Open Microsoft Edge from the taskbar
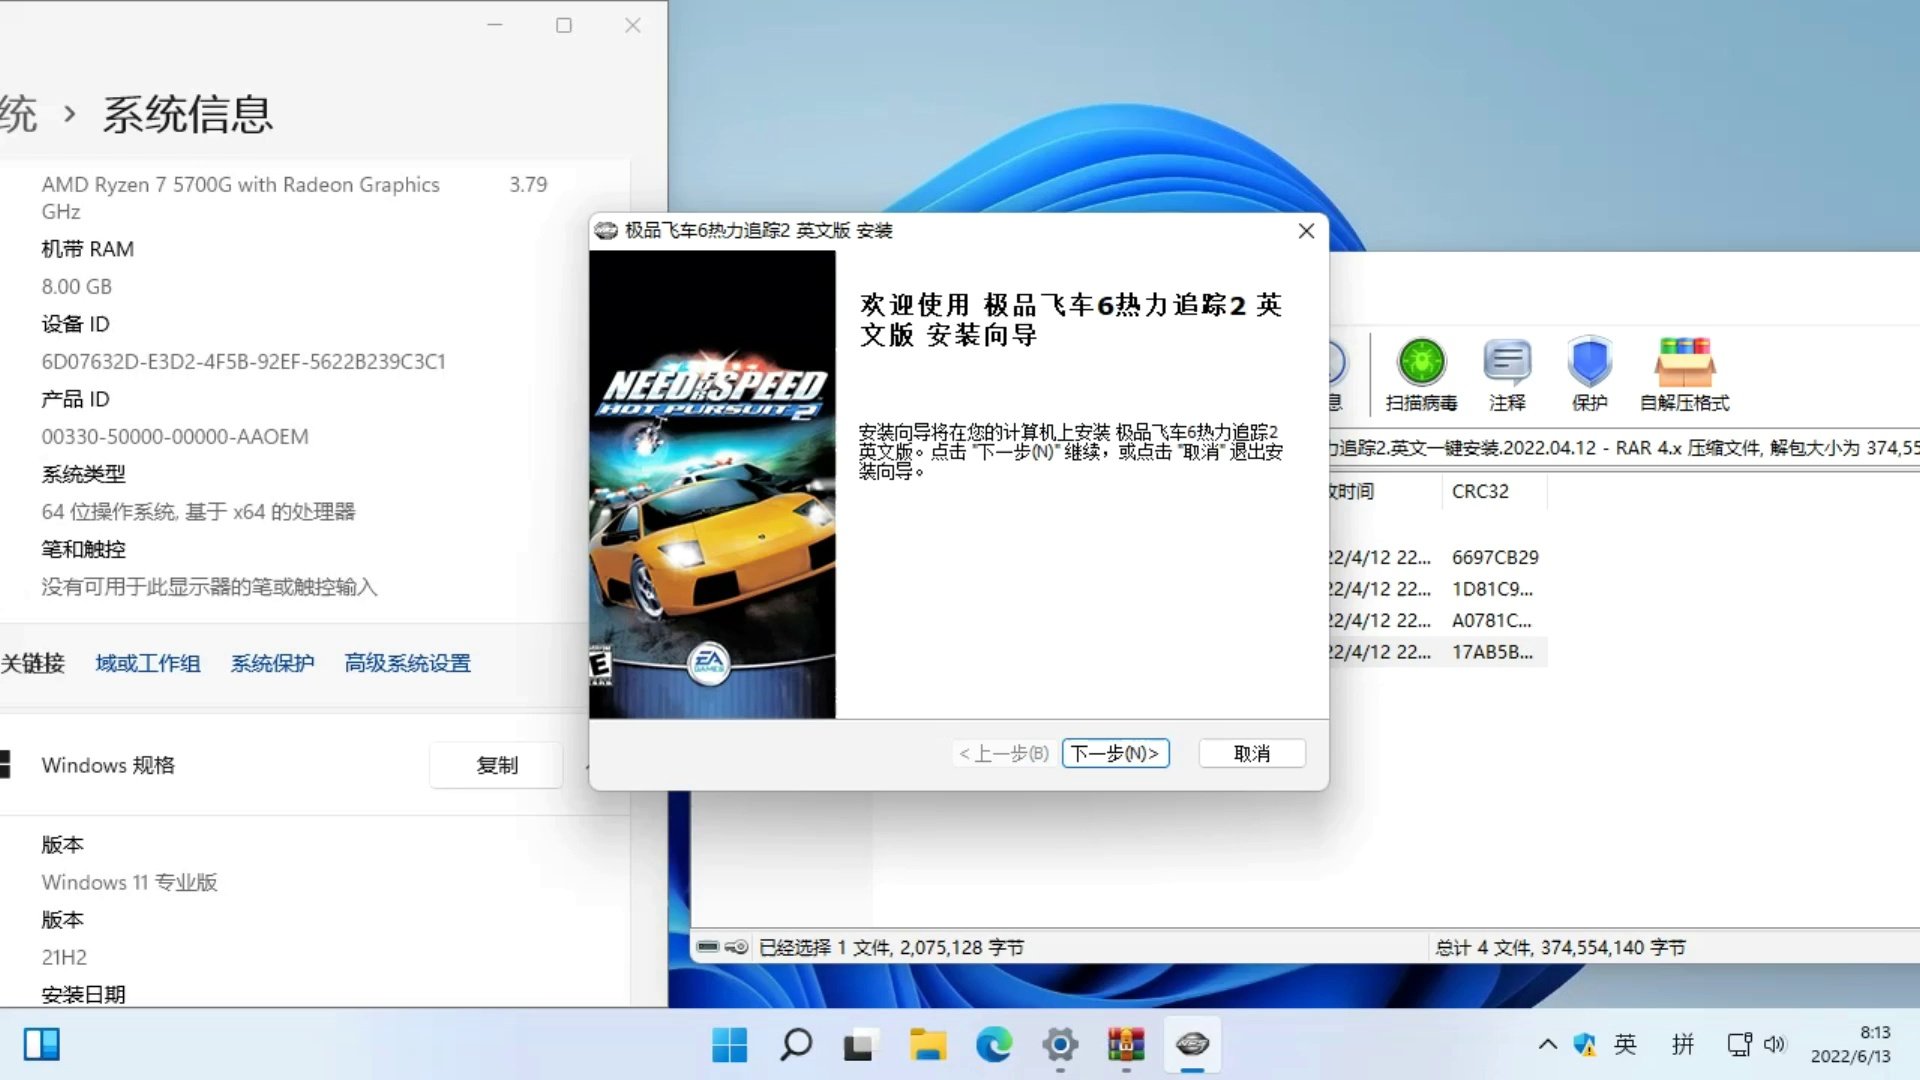 point(994,1044)
